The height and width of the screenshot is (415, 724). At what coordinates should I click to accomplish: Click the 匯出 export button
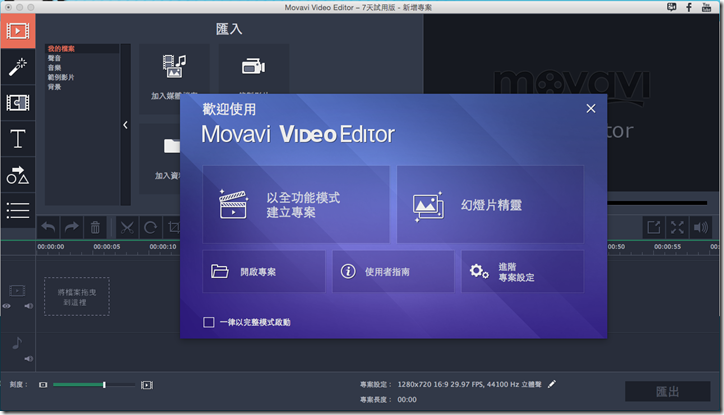(x=668, y=391)
